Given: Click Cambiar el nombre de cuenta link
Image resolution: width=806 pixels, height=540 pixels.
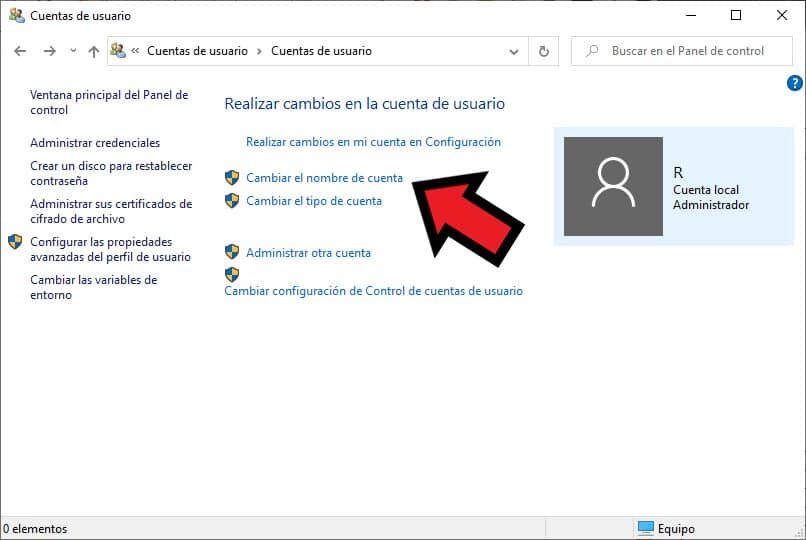Looking at the screenshot, I should tap(324, 178).
